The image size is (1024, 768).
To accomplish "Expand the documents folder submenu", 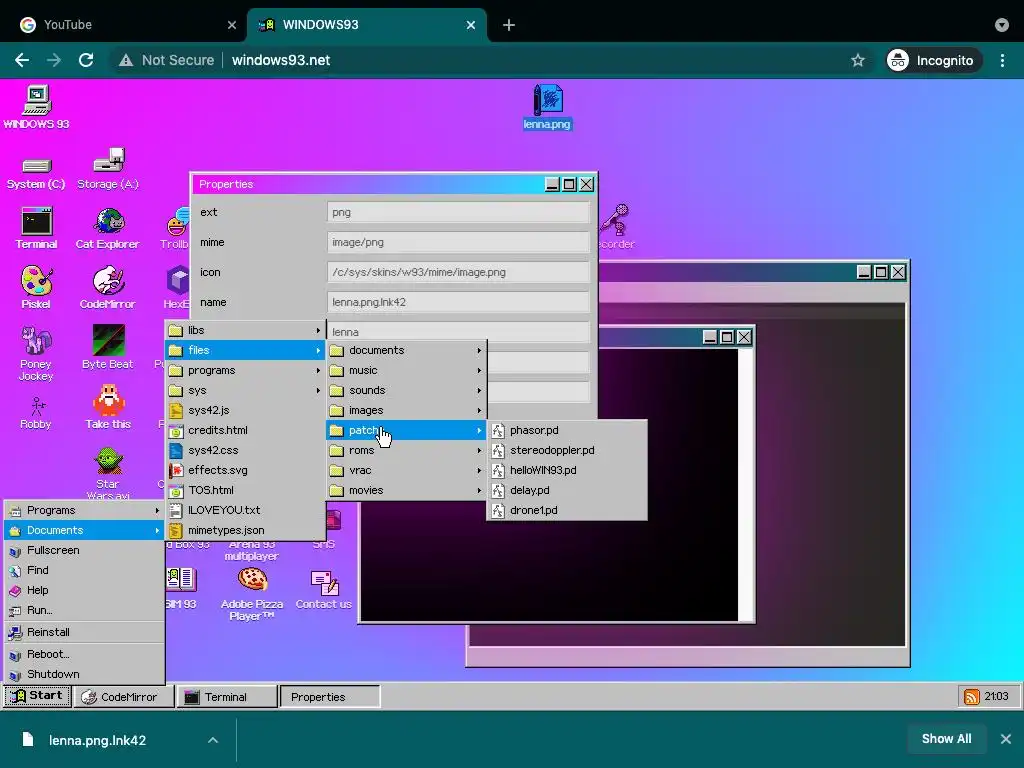I will tap(406, 350).
